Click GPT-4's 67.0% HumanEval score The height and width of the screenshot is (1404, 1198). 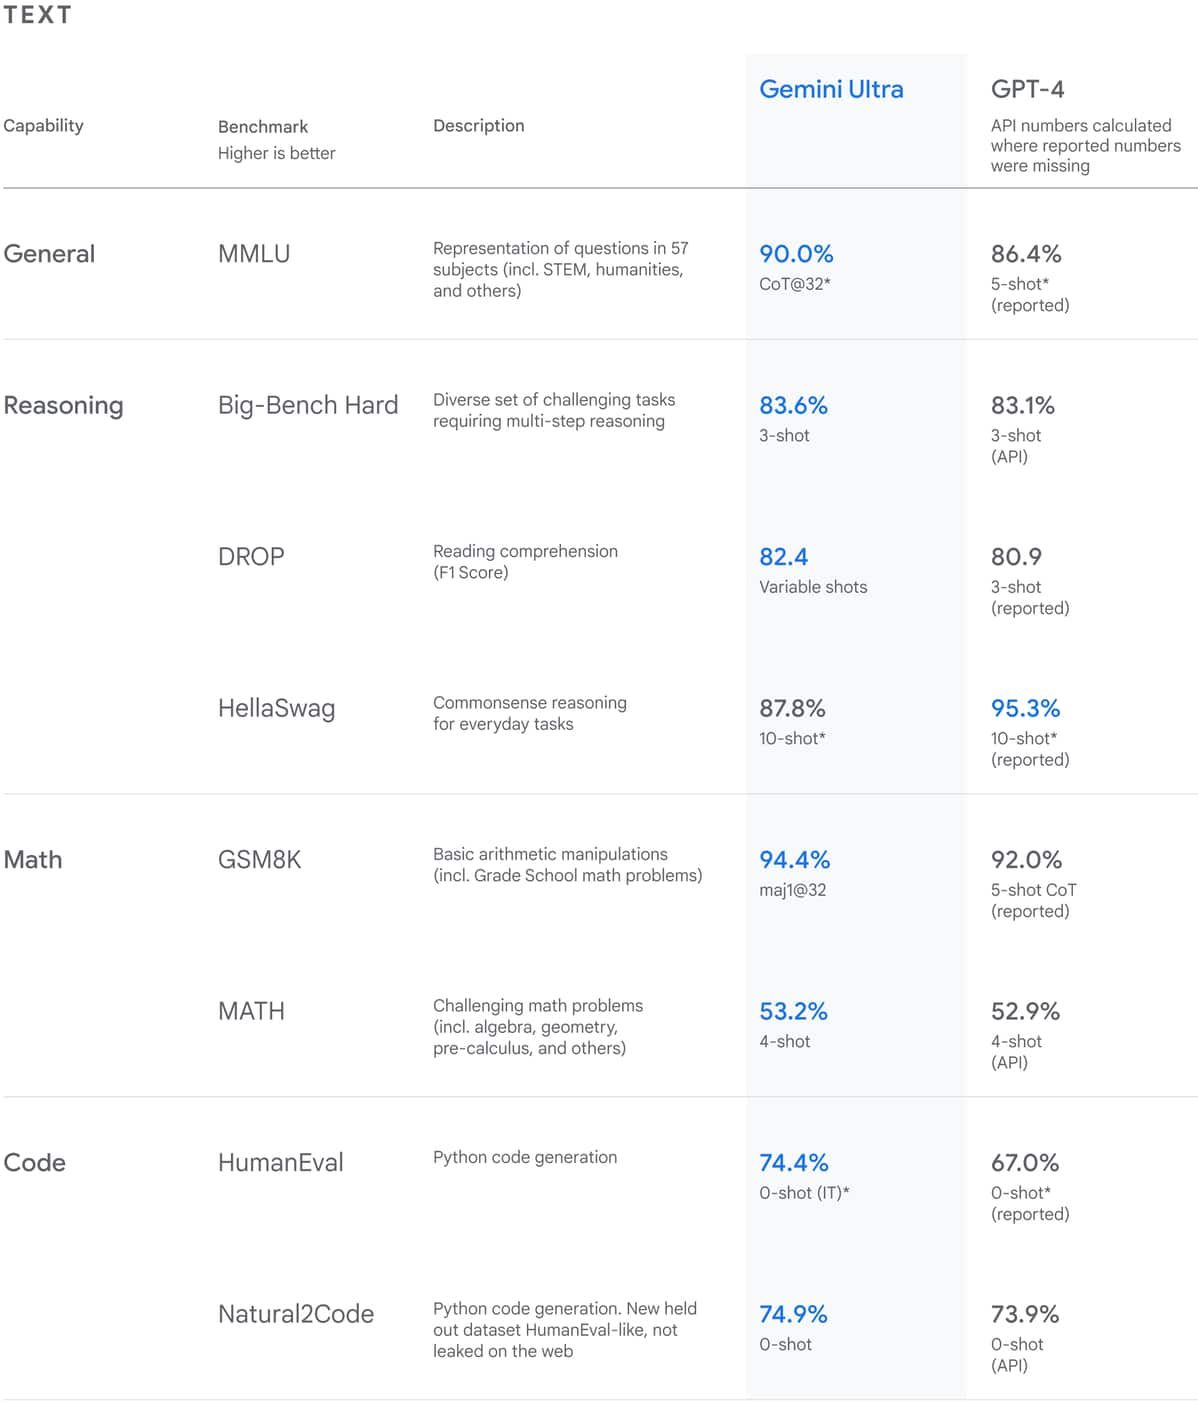pyautogui.click(x=1025, y=1163)
